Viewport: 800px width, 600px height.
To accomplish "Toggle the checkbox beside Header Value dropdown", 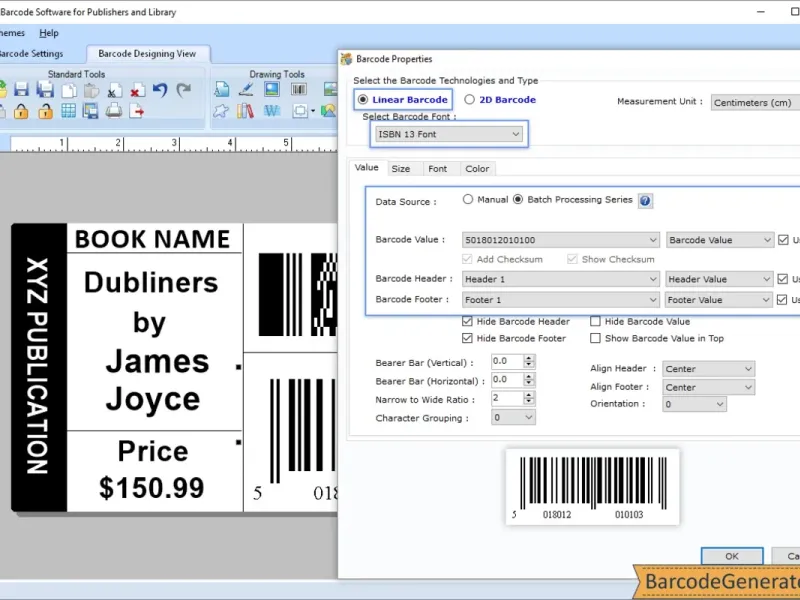I will coord(783,279).
